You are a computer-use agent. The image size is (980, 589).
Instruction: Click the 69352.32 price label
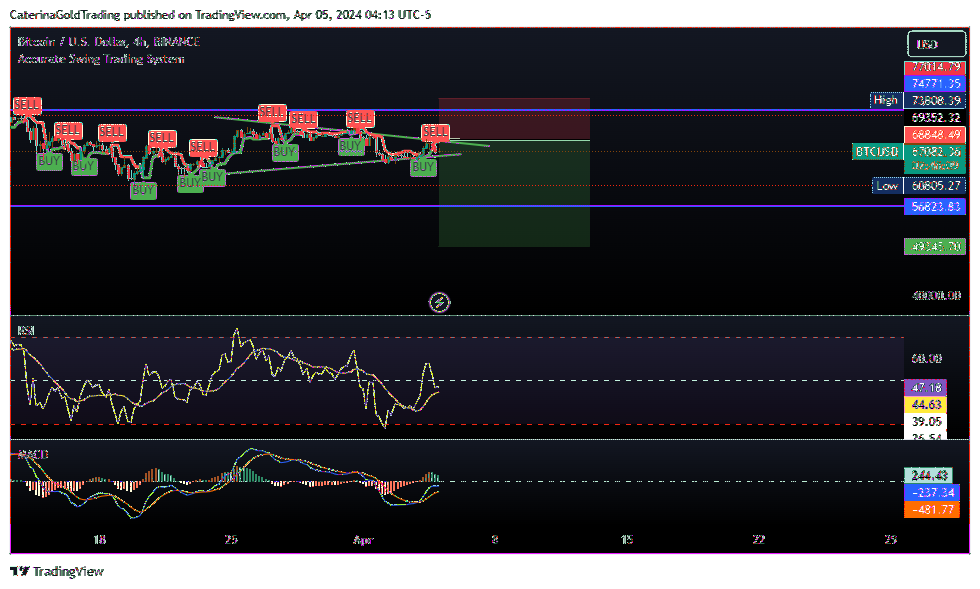pos(936,118)
